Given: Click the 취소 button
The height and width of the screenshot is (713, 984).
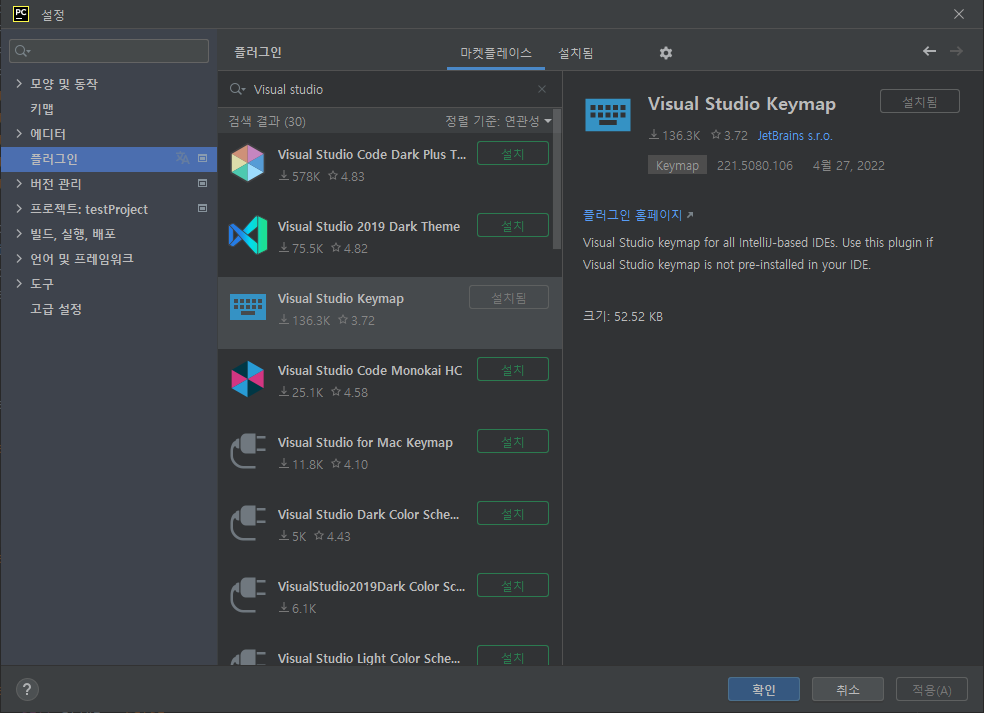Looking at the screenshot, I should (848, 689).
